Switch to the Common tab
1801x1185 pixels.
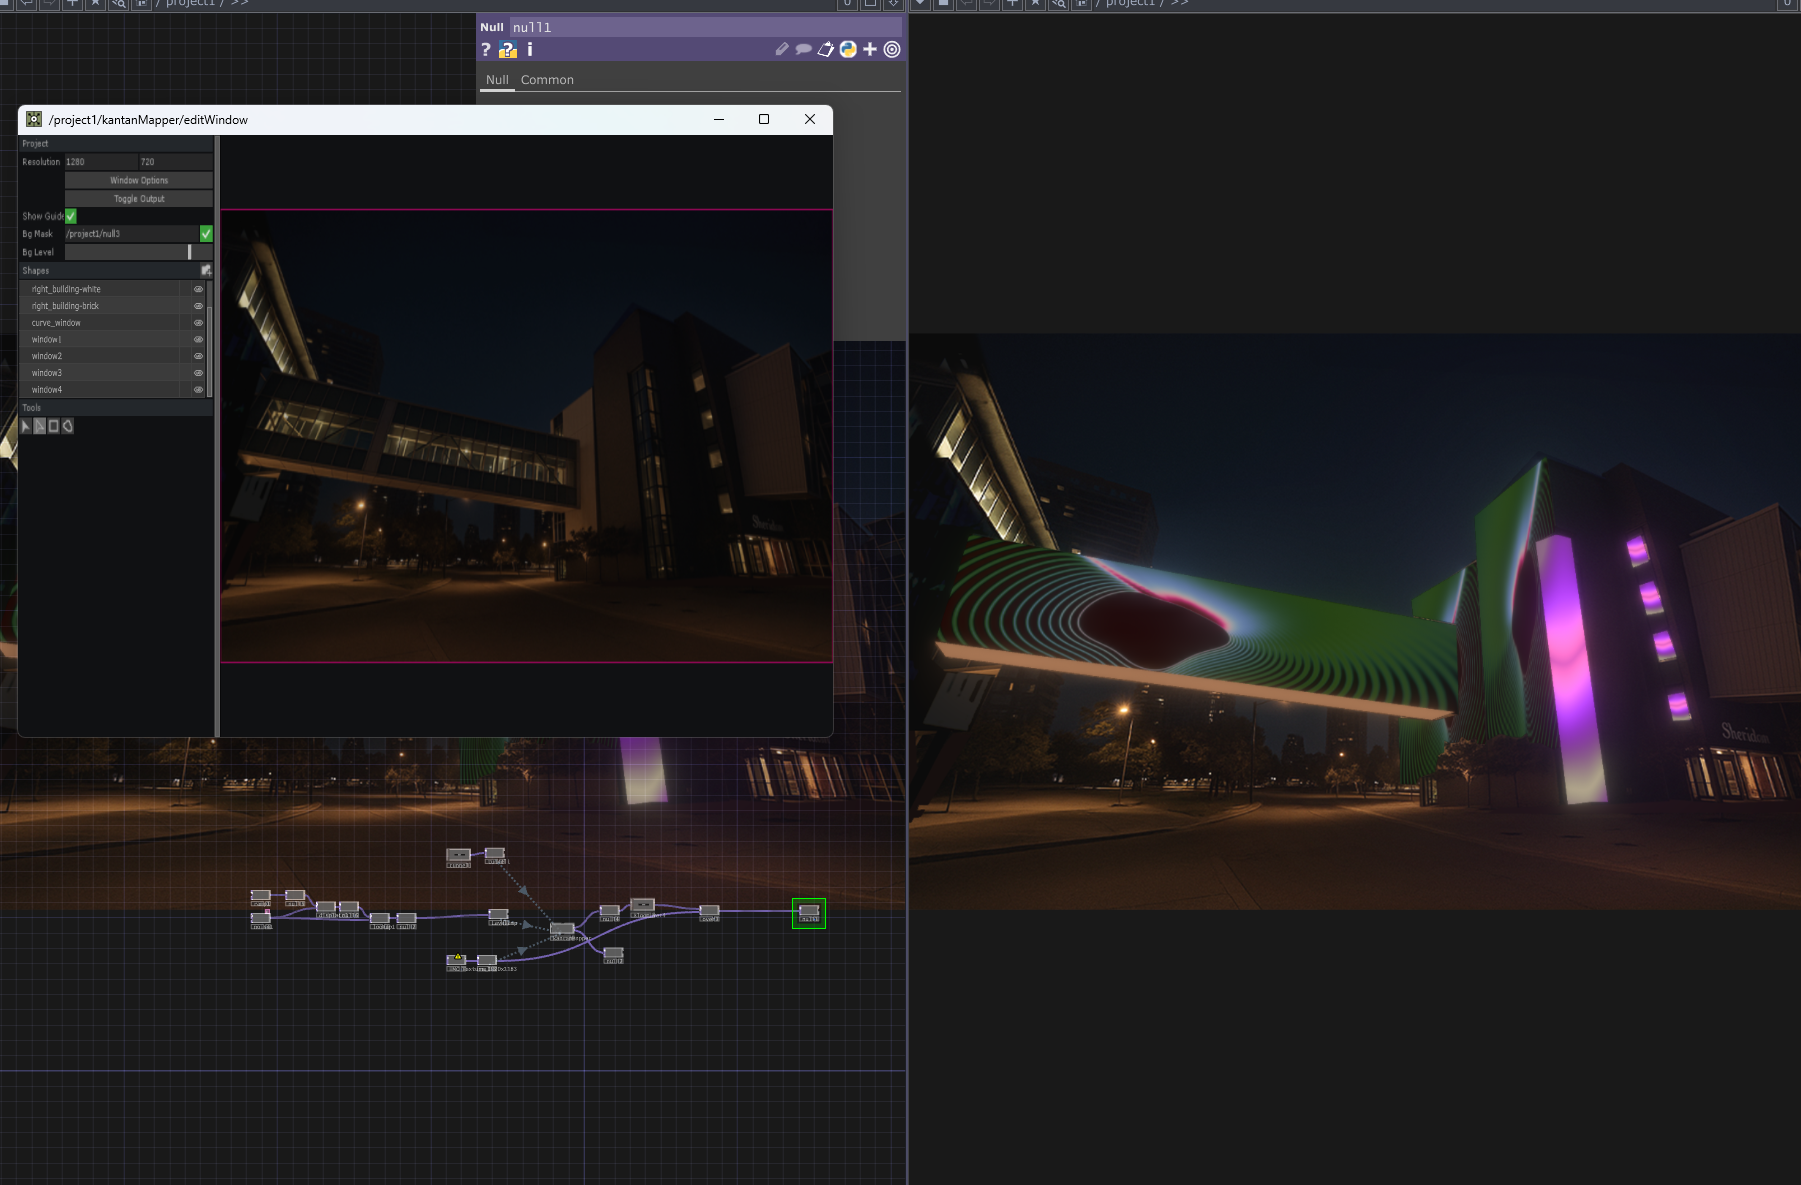click(548, 79)
